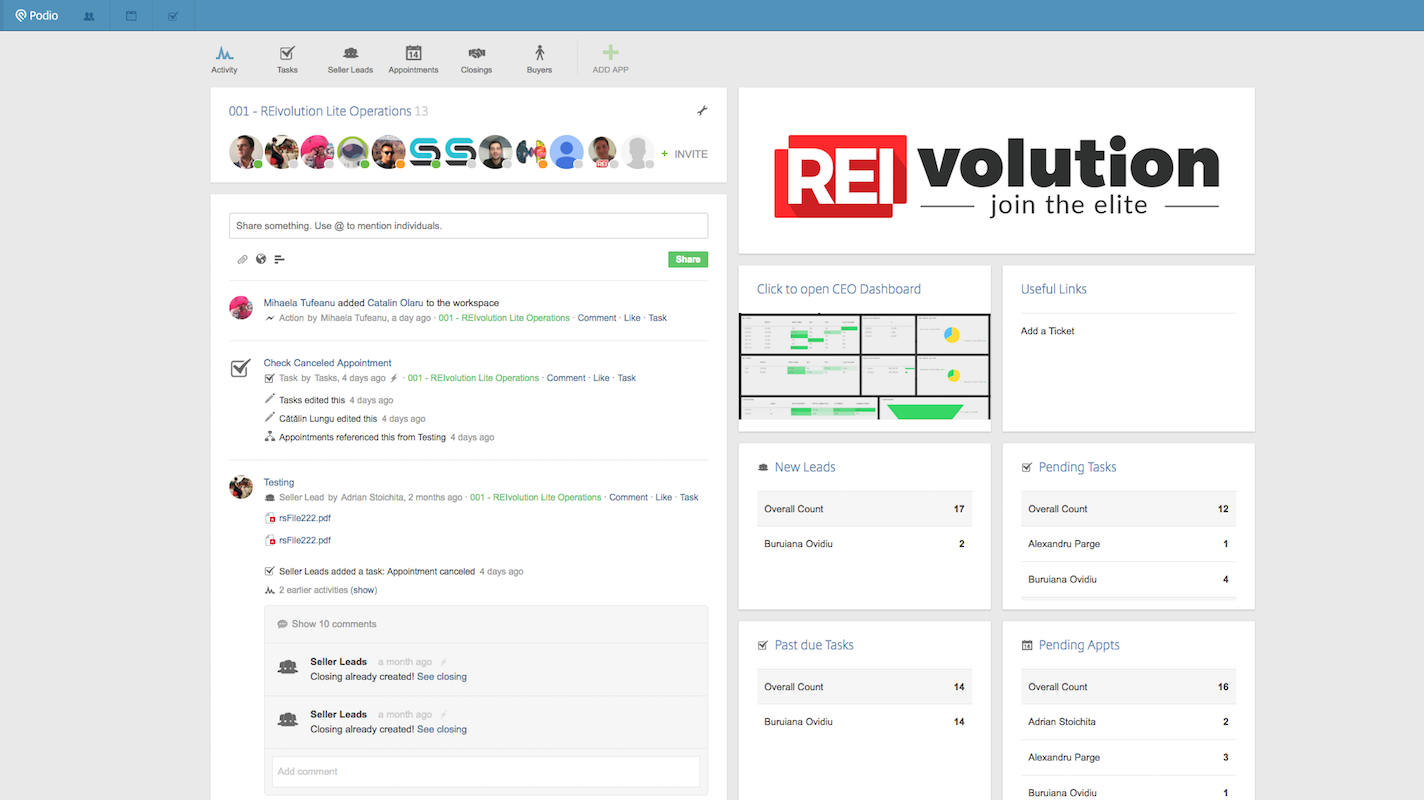Open the Testing seller lead link
Screen dimensions: 1424x800
(279, 482)
